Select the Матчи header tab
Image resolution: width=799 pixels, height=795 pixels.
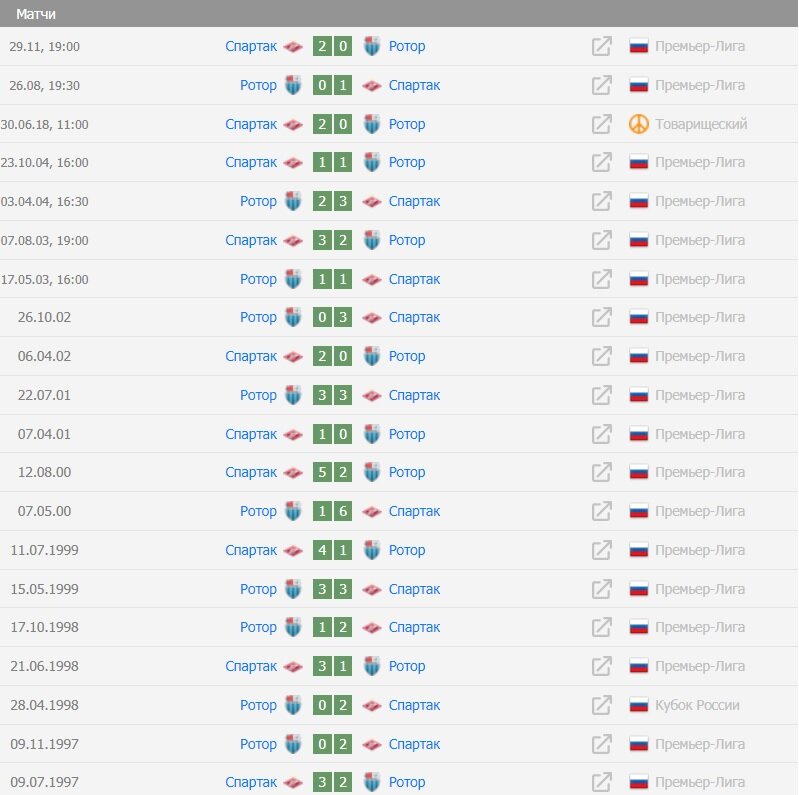point(36,14)
